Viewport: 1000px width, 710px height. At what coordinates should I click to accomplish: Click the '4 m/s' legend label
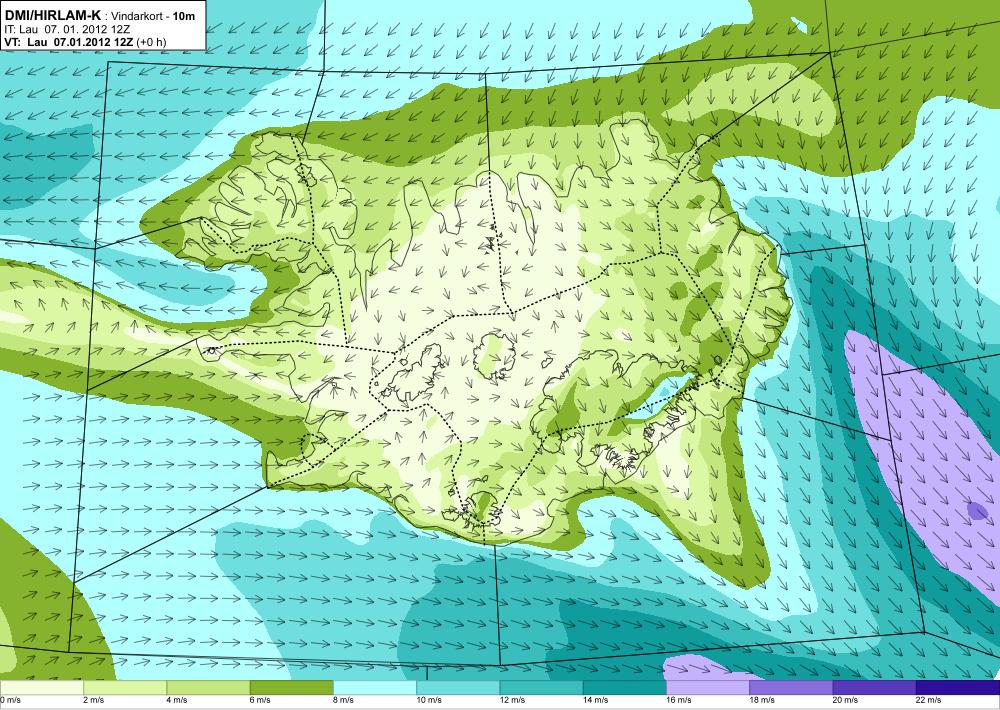pyautogui.click(x=177, y=700)
